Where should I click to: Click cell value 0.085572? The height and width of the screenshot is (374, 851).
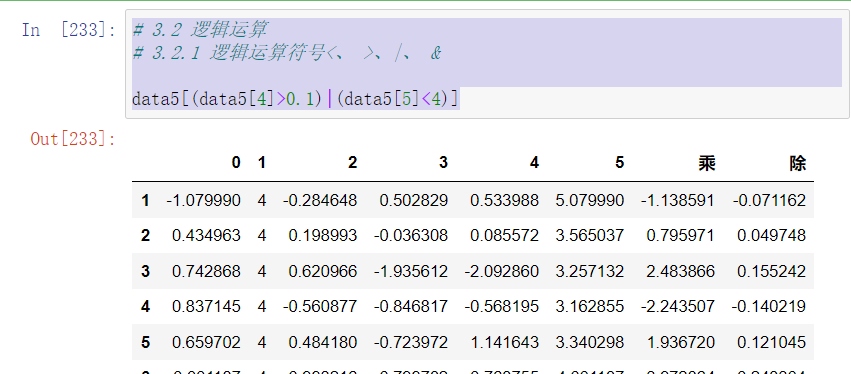coord(505,236)
